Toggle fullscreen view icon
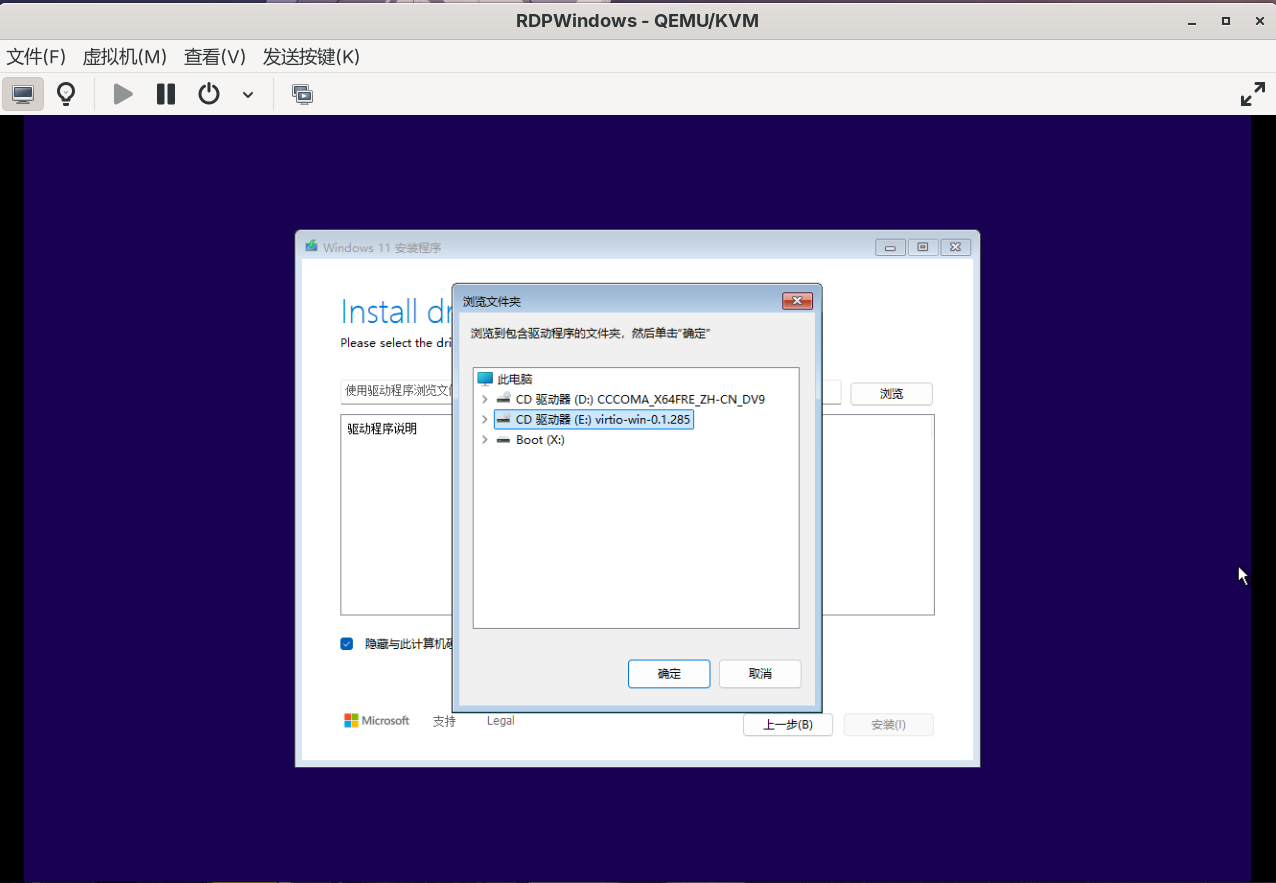This screenshot has height=883, width=1276. click(1252, 95)
